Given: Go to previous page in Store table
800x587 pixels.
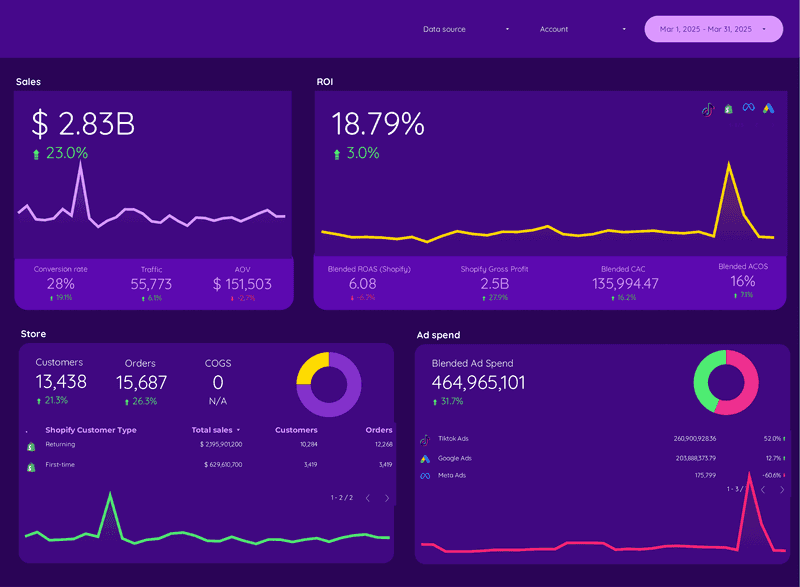Looking at the screenshot, I should [x=367, y=498].
